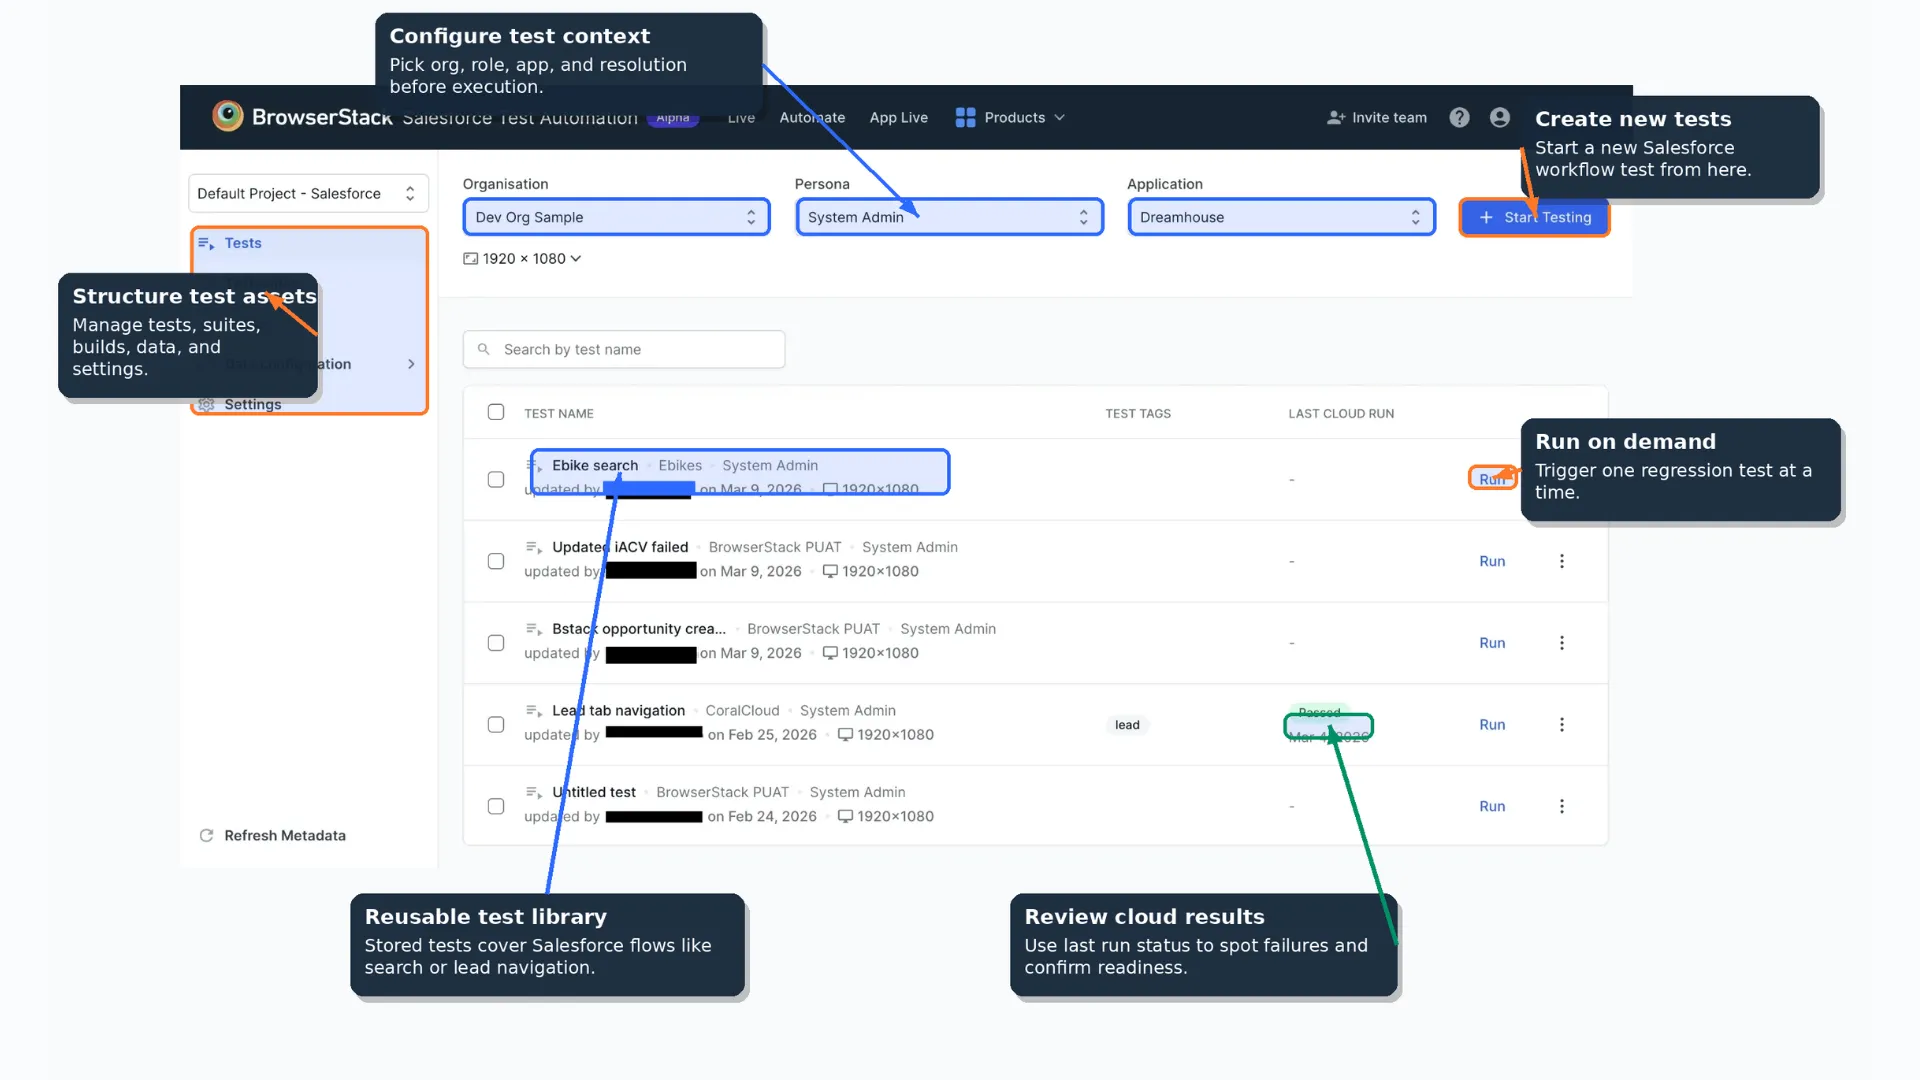Image resolution: width=1920 pixels, height=1080 pixels.
Task: Check the Bstack opportunity test checkbox
Action: (496, 643)
